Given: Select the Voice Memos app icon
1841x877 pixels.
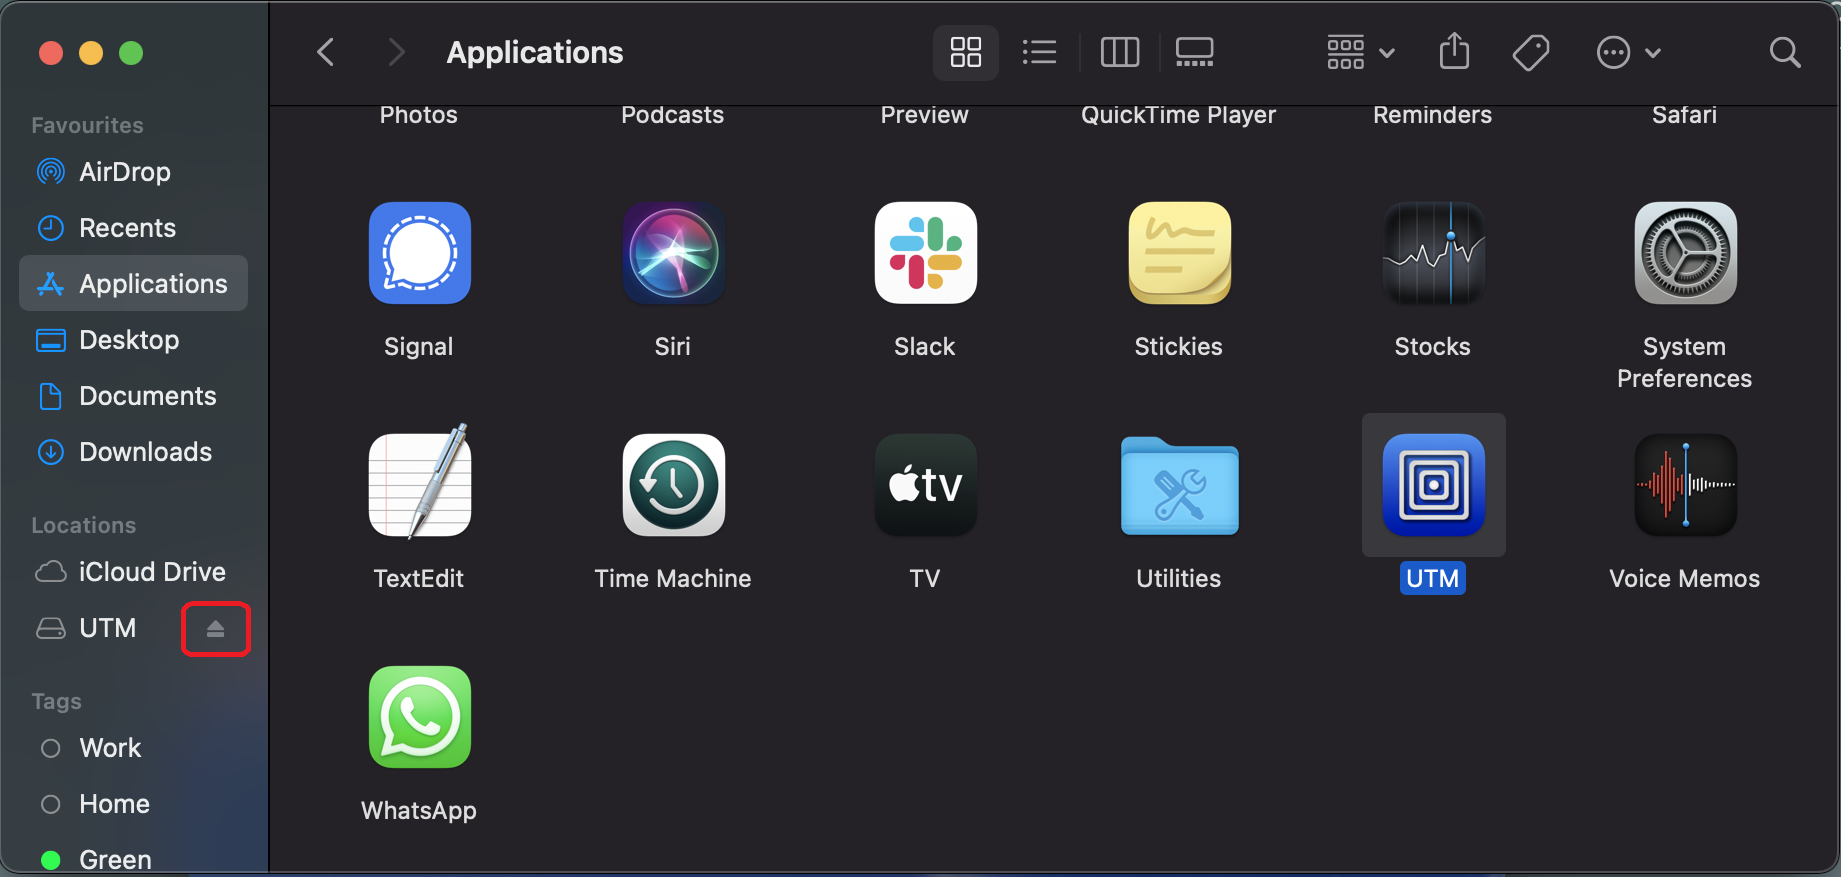Looking at the screenshot, I should (1685, 485).
